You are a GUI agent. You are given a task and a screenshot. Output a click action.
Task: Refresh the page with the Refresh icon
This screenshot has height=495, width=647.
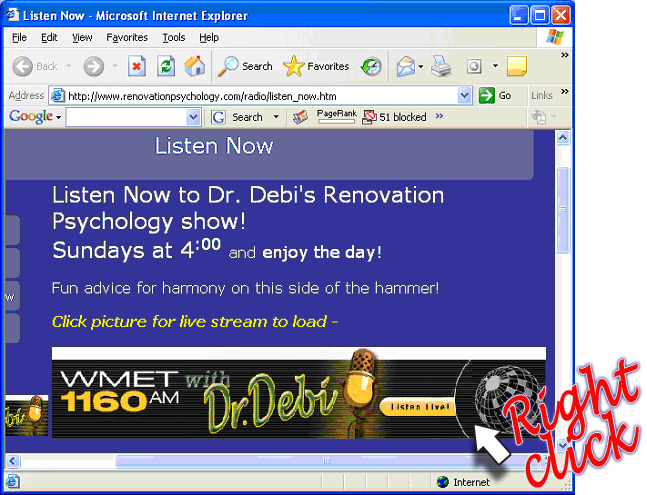click(x=166, y=66)
